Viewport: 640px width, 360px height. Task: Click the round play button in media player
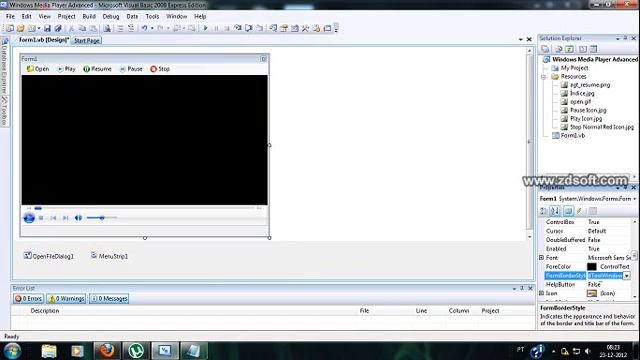(29, 218)
